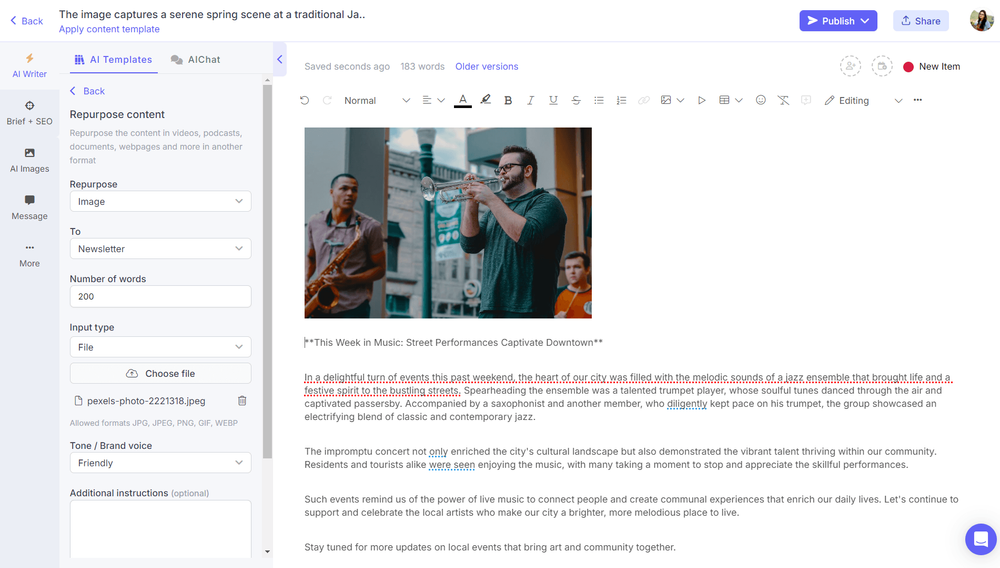Open AI Writer in the sidebar
The width and height of the screenshot is (1000, 568).
pyautogui.click(x=29, y=66)
